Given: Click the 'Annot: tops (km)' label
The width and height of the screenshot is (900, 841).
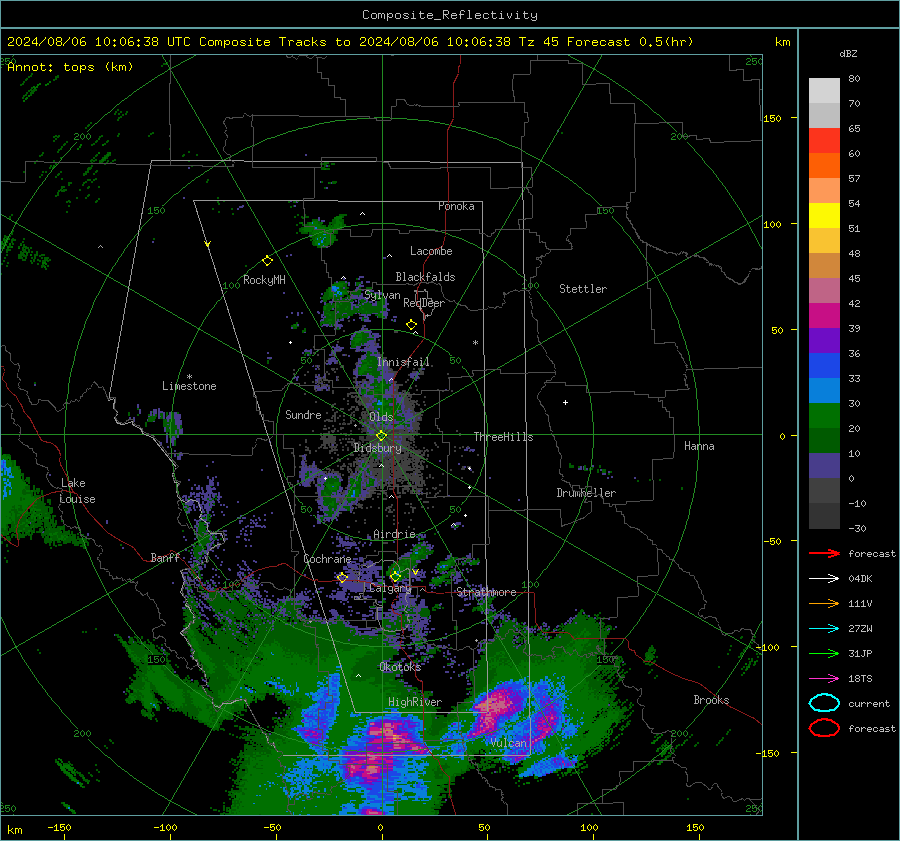Looking at the screenshot, I should pos(70,67).
